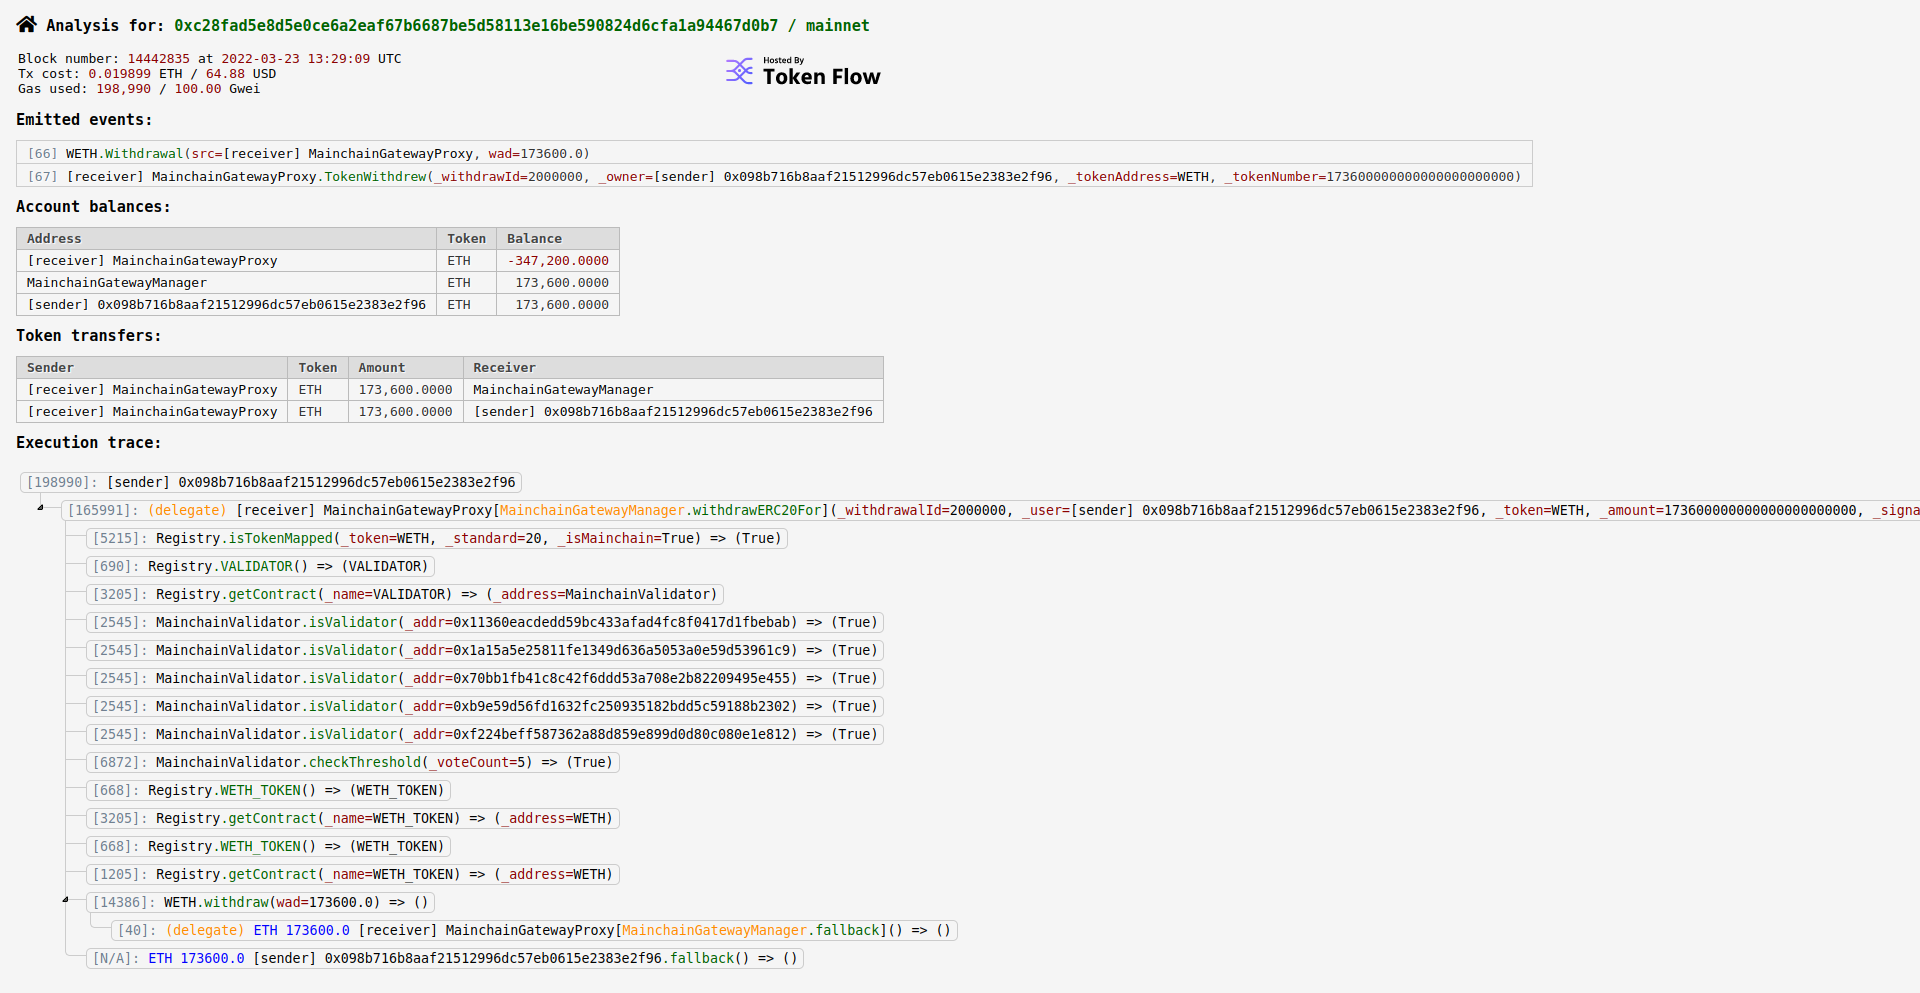Click the sender address receiver cell in transfers
The image size is (1920, 993).
pyautogui.click(x=673, y=412)
